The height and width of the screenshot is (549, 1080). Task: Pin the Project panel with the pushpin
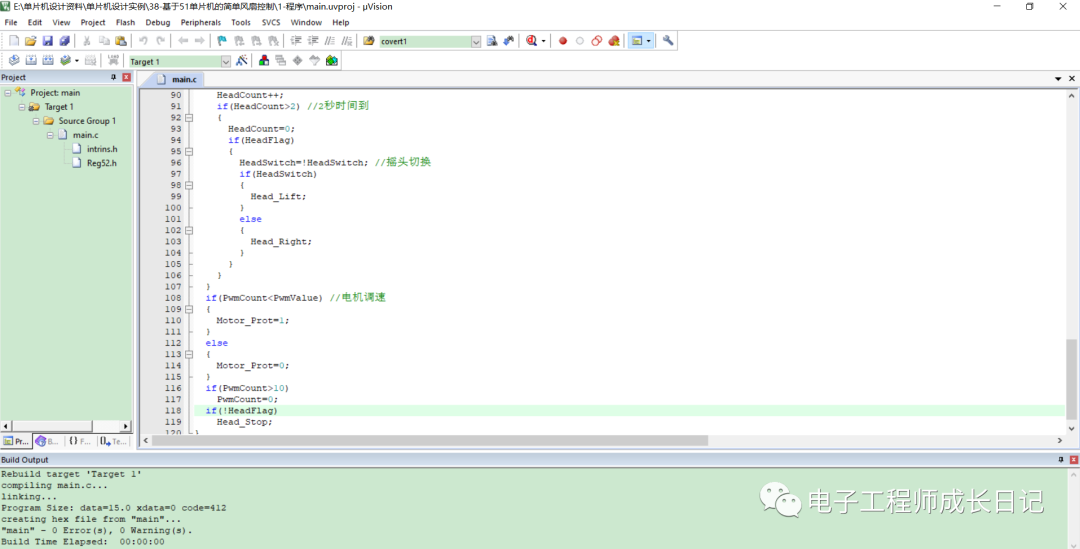coord(113,77)
